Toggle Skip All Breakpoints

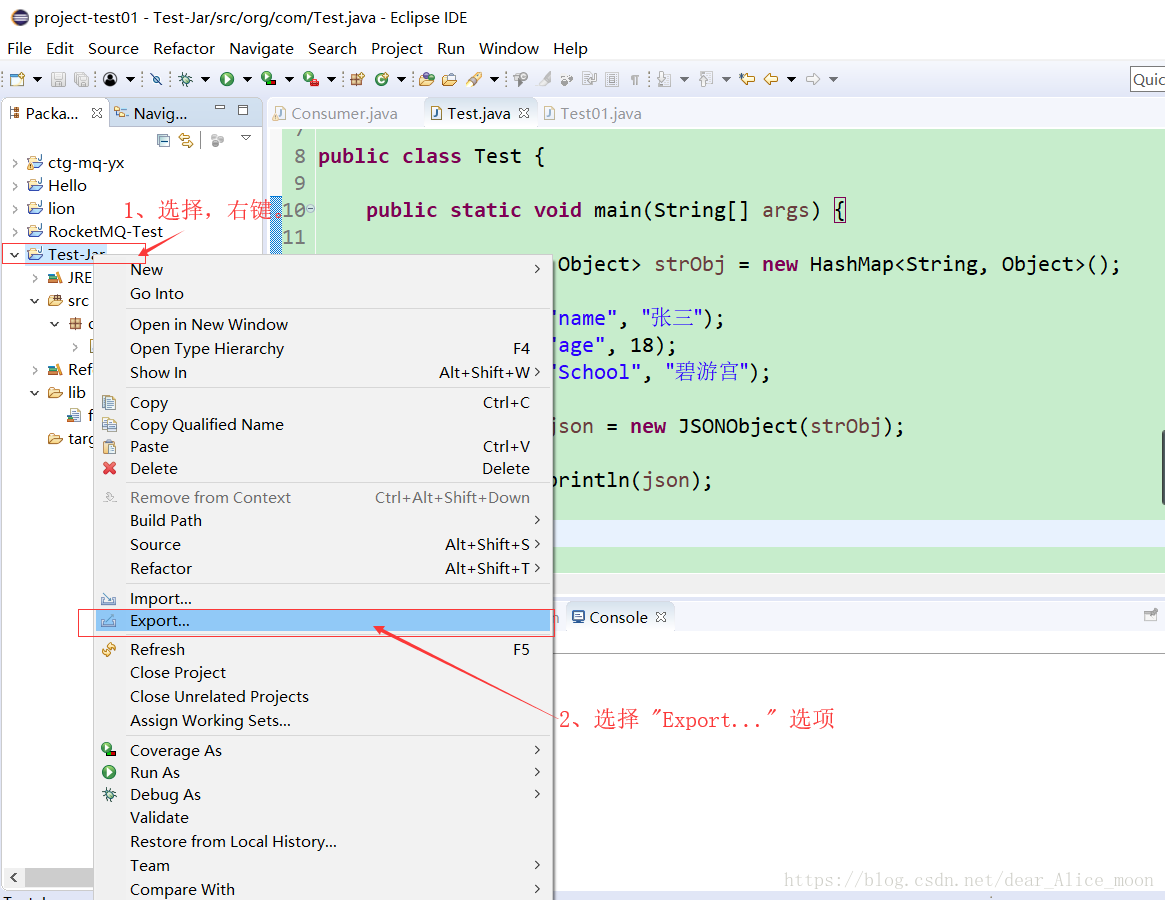(156, 79)
